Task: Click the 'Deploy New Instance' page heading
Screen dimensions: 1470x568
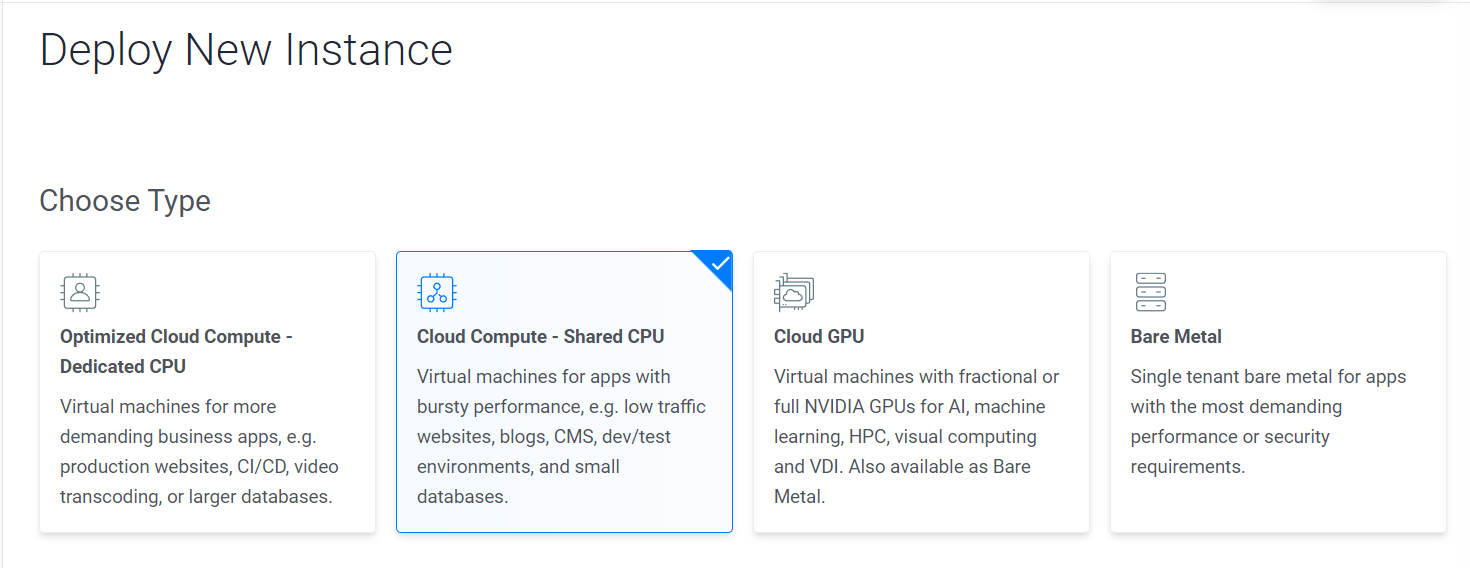Action: (246, 51)
